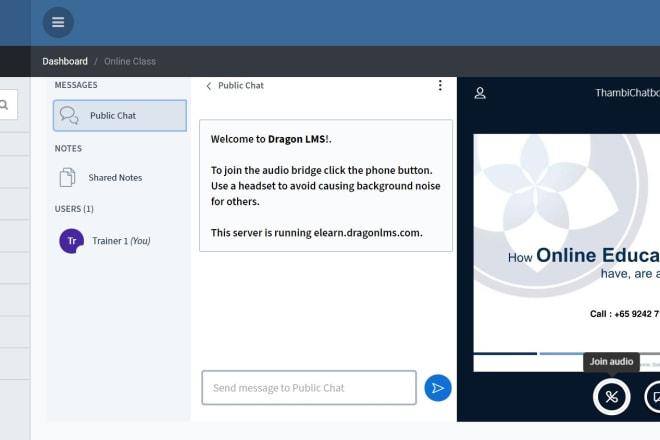Click the Online Class breadcrumb
This screenshot has height=440, width=660.
[x=130, y=61]
